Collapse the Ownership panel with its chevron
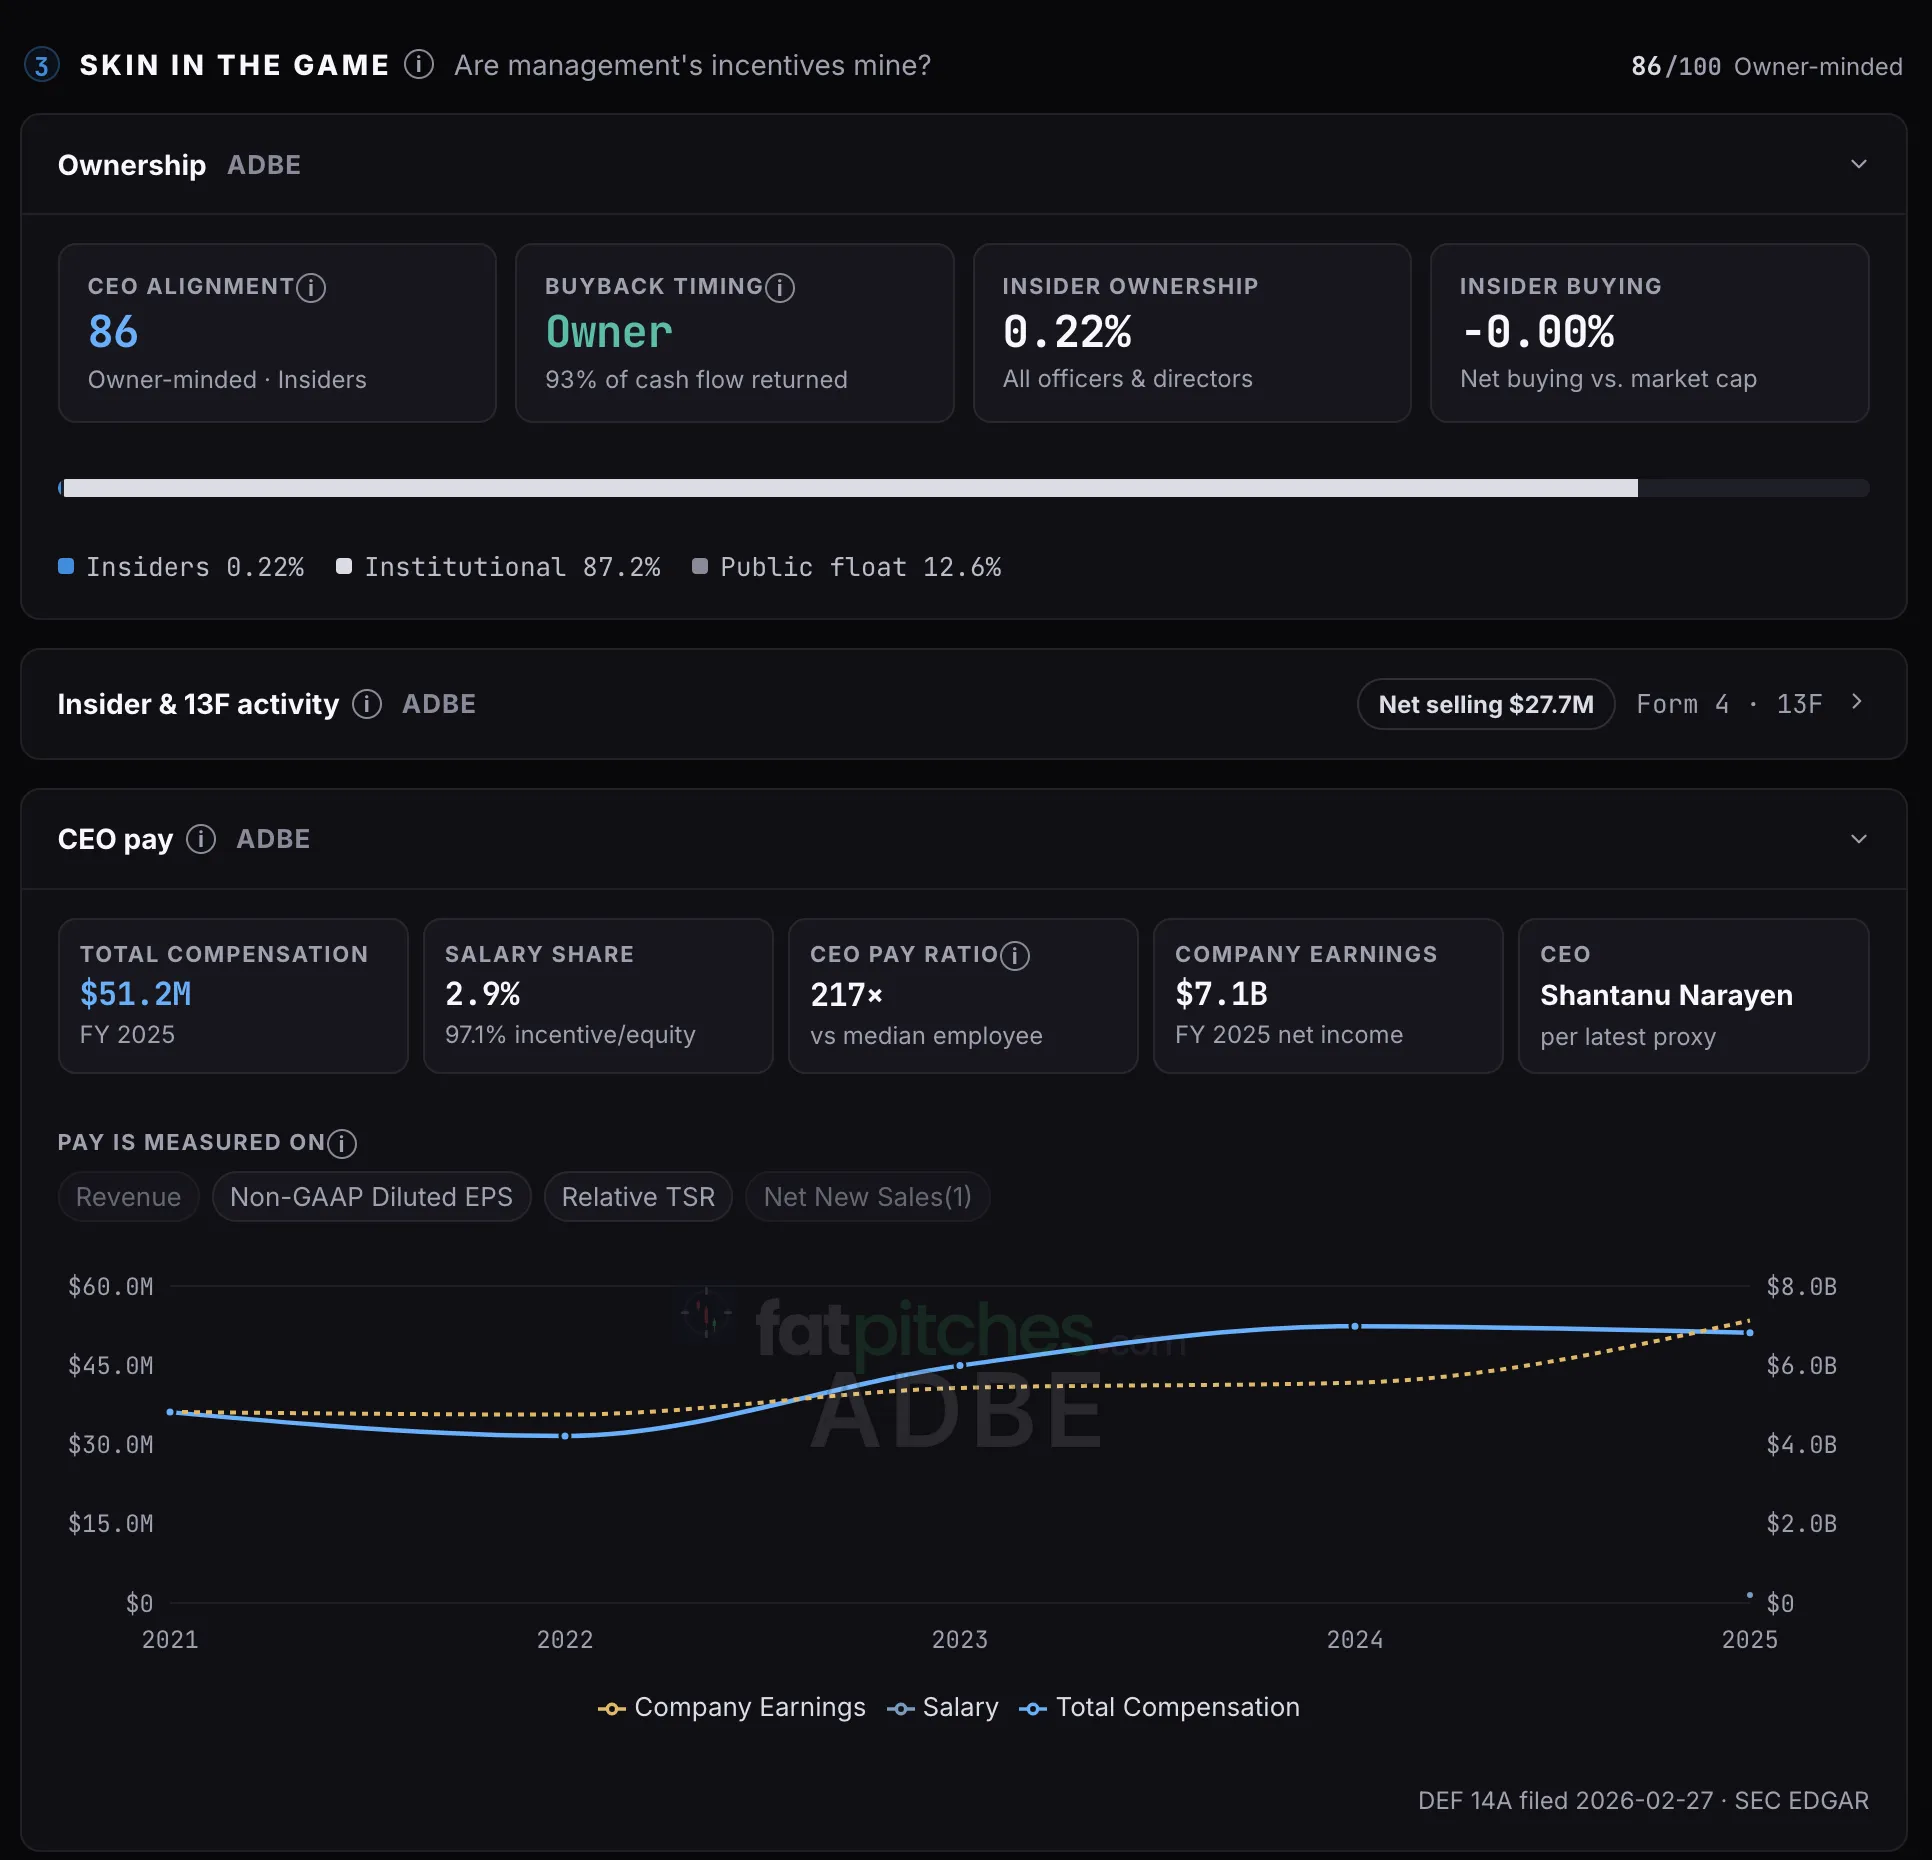This screenshot has width=1932, height=1860. pyautogui.click(x=1859, y=164)
